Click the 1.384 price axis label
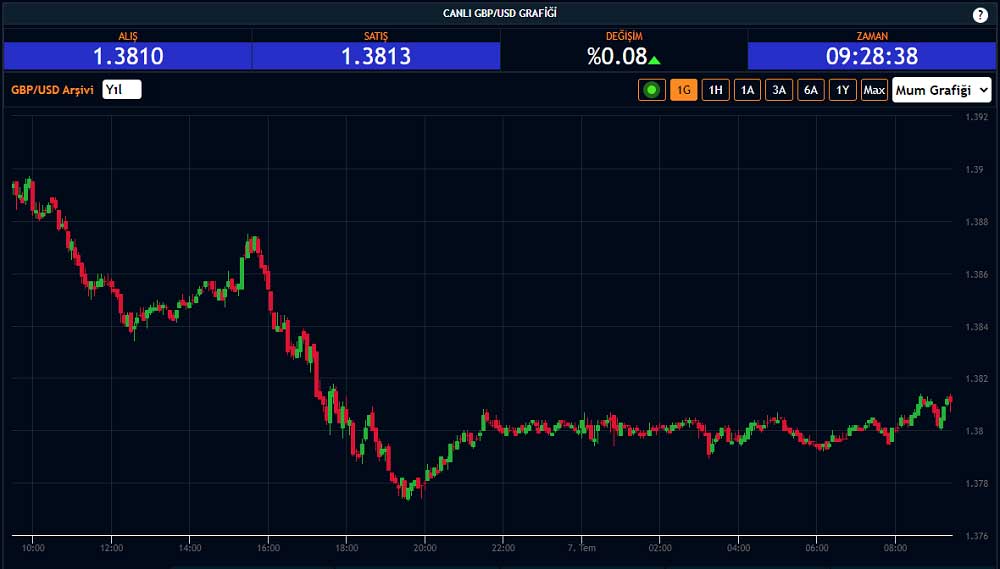Screen dimensions: 1000x569 click(x=976, y=327)
